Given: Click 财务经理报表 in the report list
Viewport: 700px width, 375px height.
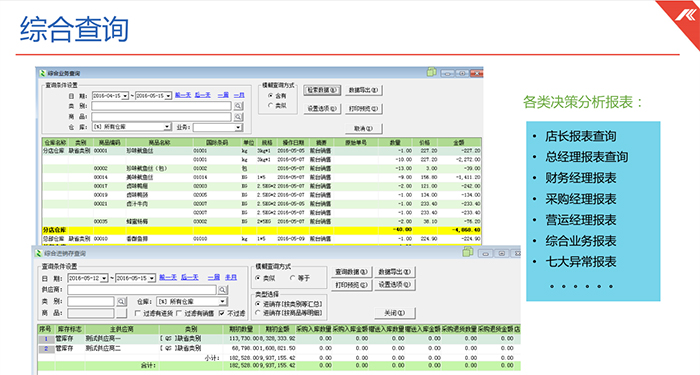Looking at the screenshot, I should (580, 178).
